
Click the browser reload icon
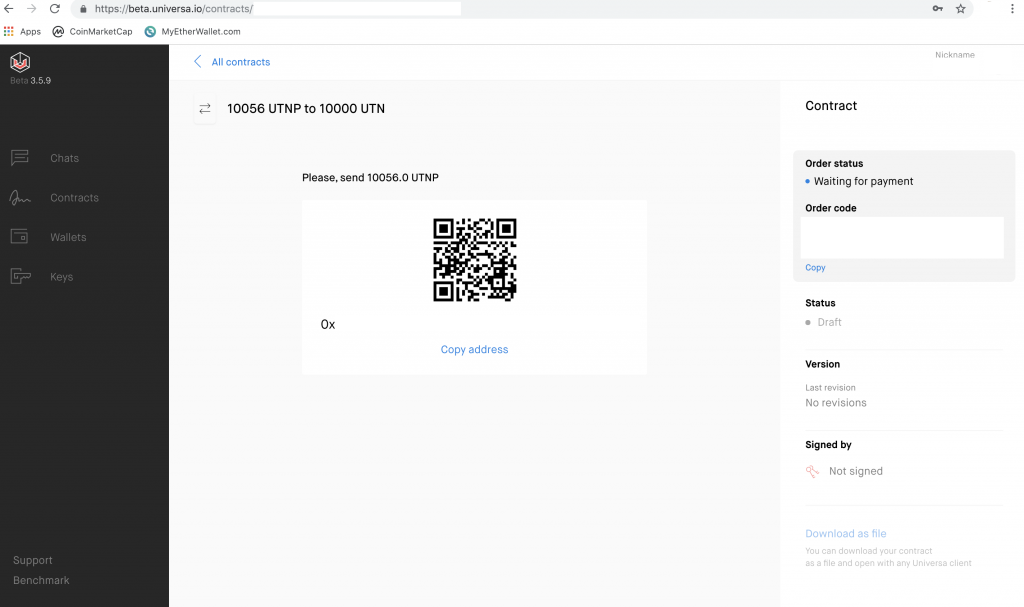[x=53, y=9]
